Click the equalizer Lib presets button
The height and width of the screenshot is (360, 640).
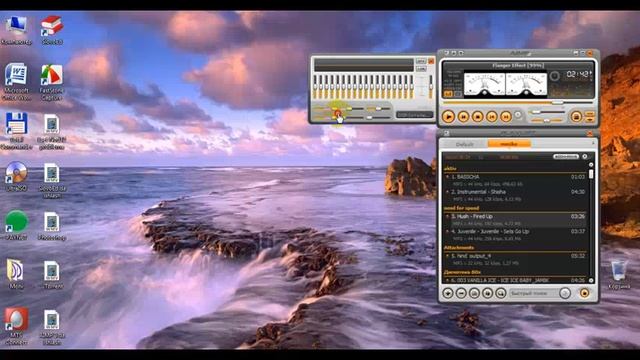coord(421,69)
